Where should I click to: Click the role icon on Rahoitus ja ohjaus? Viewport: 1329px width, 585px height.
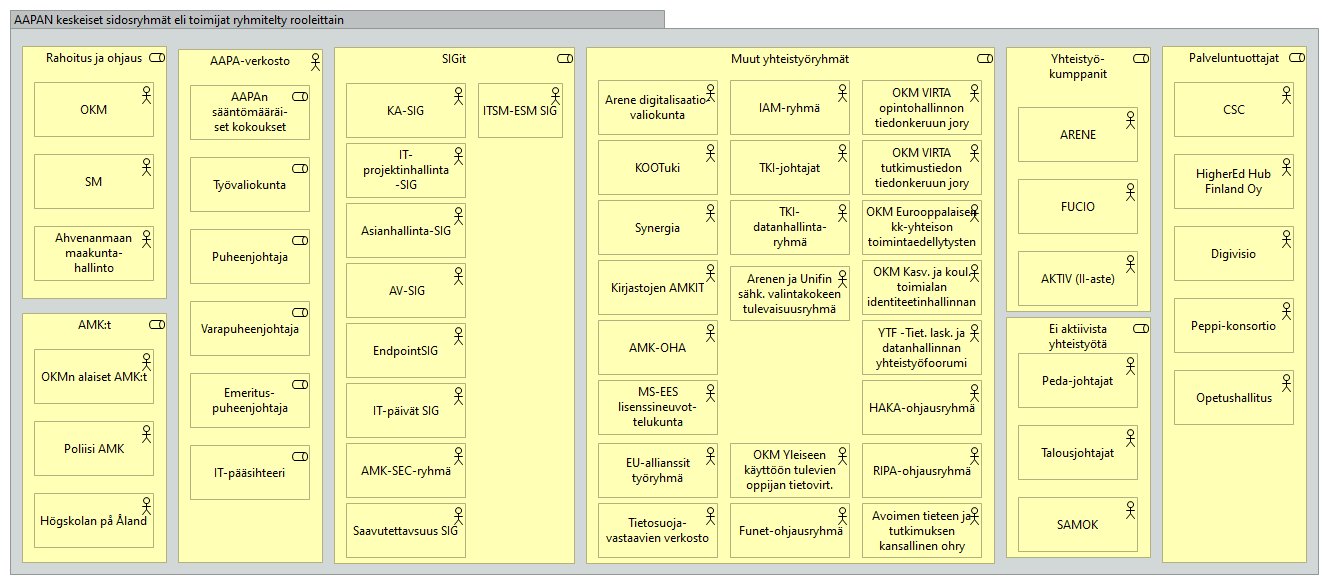coord(156,59)
